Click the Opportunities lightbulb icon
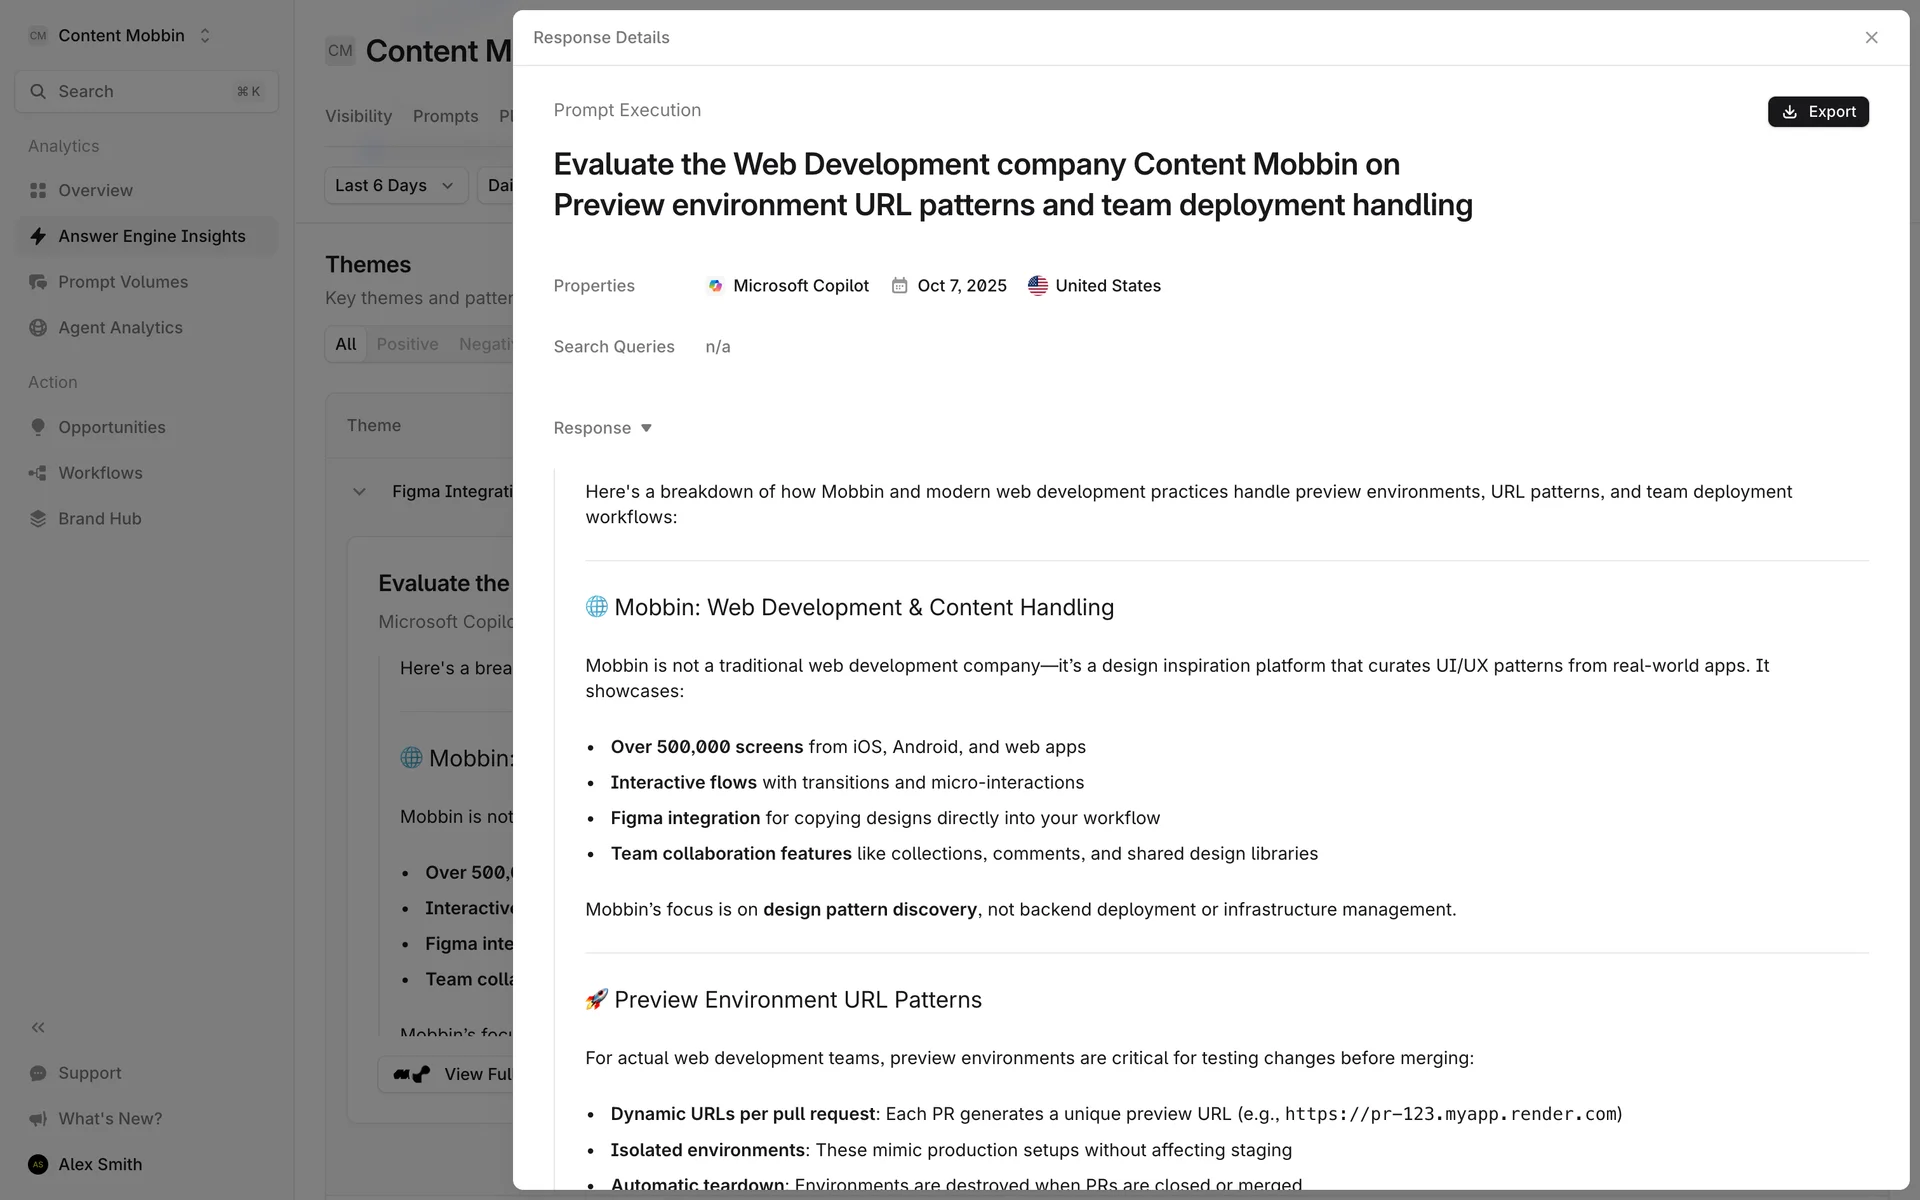This screenshot has width=1920, height=1200. coord(38,427)
